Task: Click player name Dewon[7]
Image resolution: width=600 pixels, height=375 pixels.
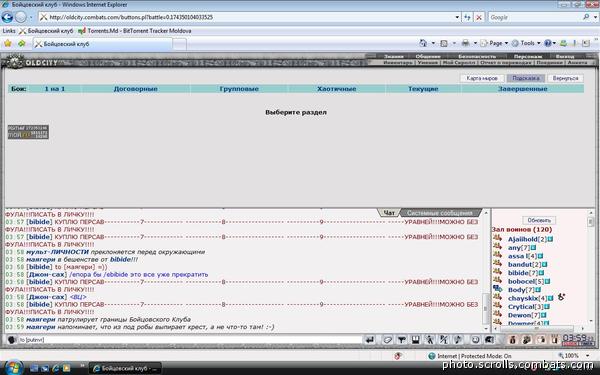Action: (524, 315)
